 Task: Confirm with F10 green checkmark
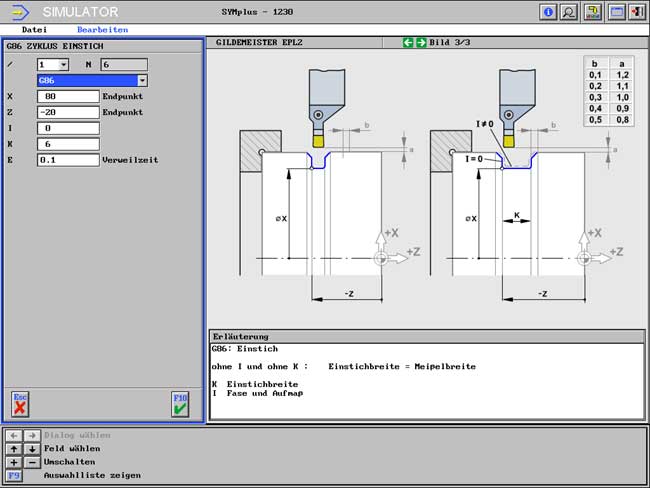180,404
